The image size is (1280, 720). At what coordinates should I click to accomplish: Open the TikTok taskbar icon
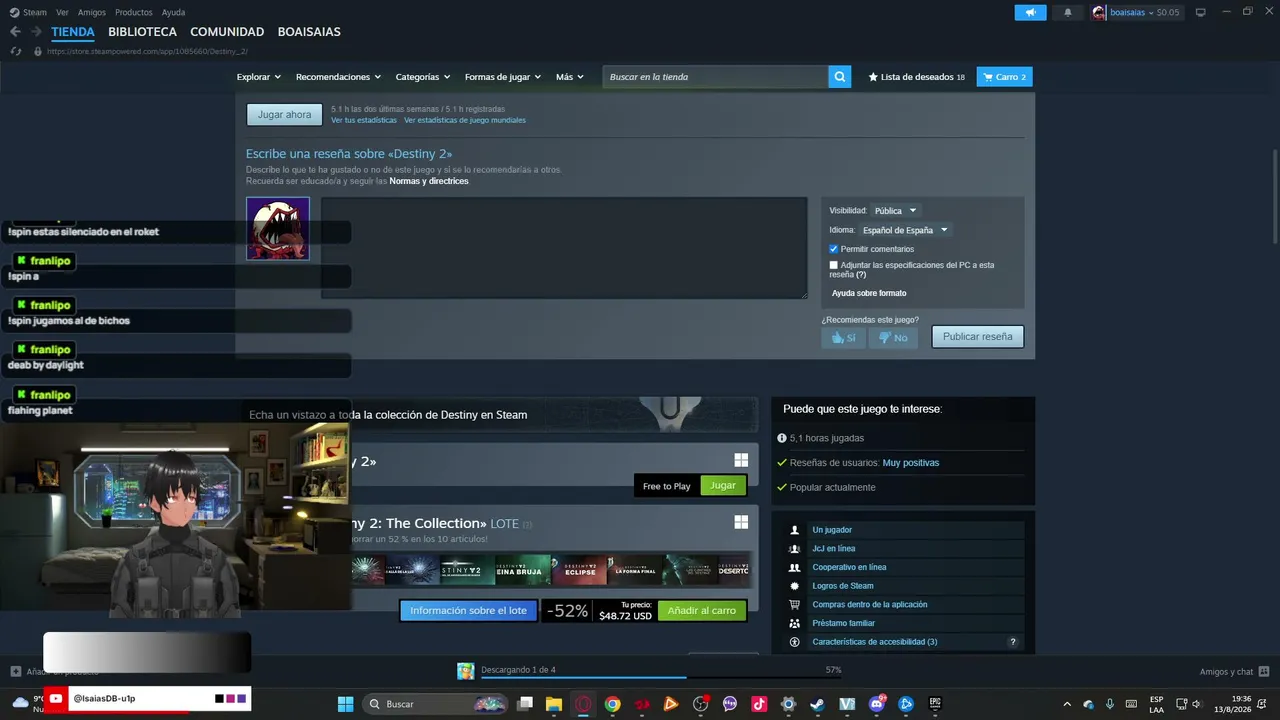(759, 704)
